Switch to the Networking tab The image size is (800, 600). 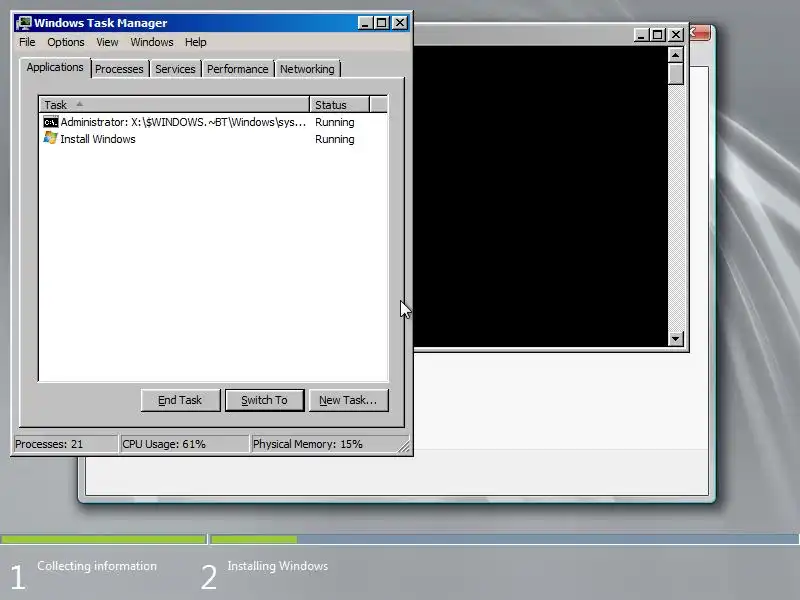click(307, 69)
